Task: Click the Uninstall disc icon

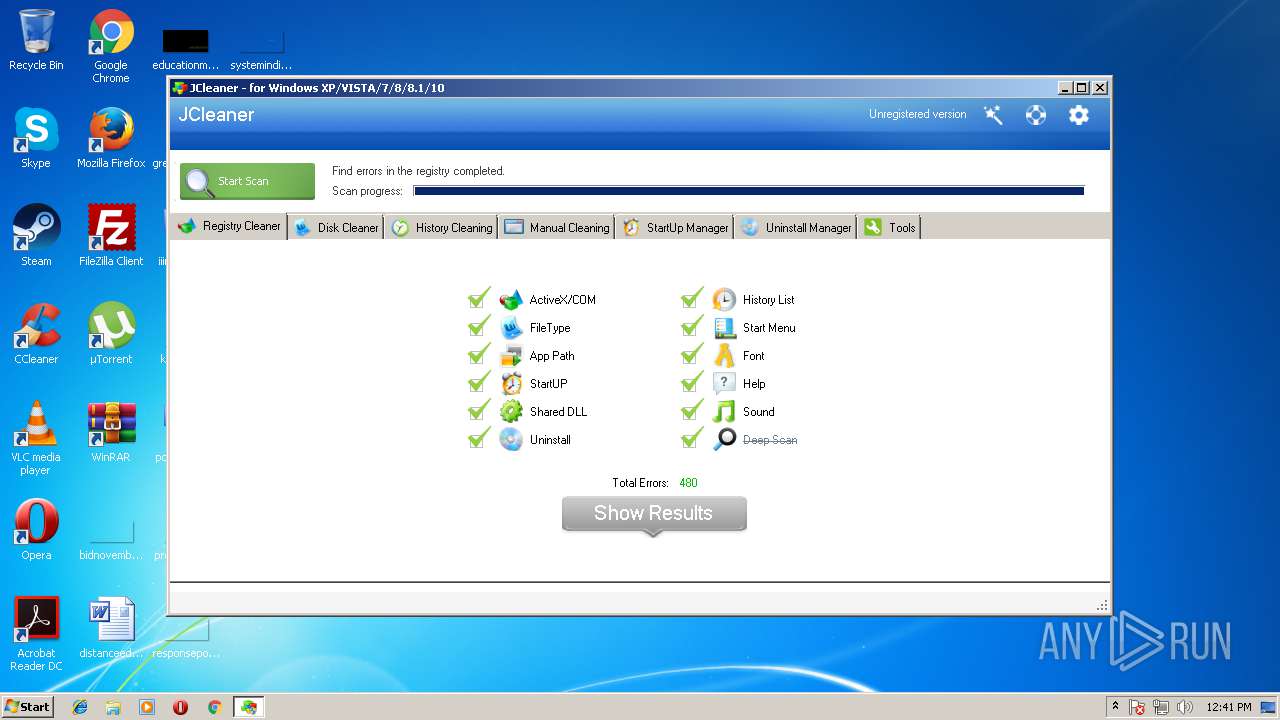Action: click(x=511, y=440)
